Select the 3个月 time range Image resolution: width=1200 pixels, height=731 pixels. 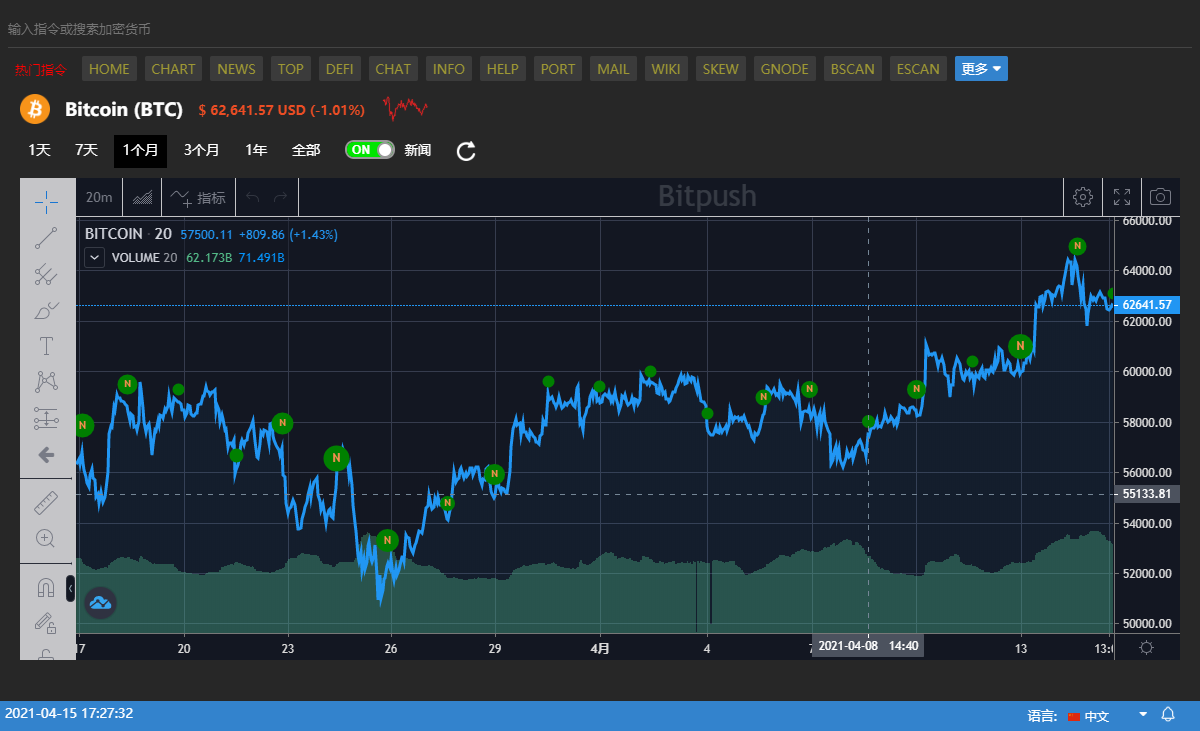[201, 150]
